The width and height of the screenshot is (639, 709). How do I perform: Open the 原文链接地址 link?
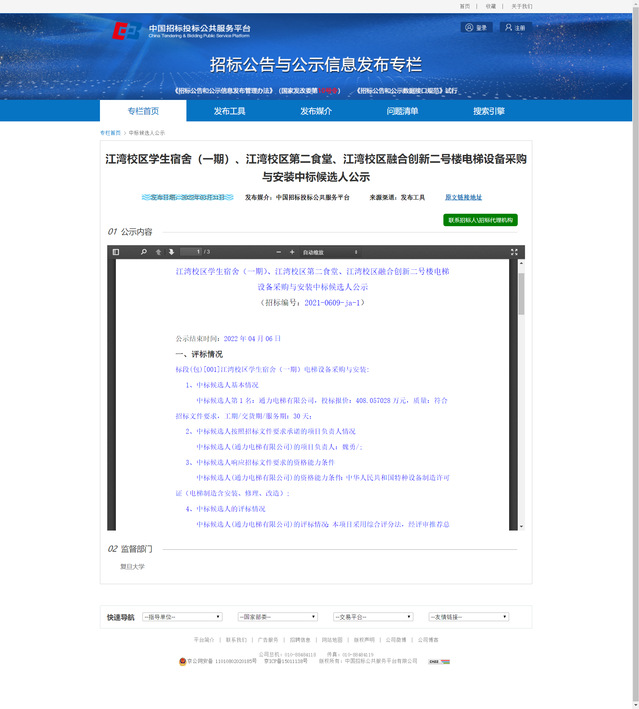463,198
